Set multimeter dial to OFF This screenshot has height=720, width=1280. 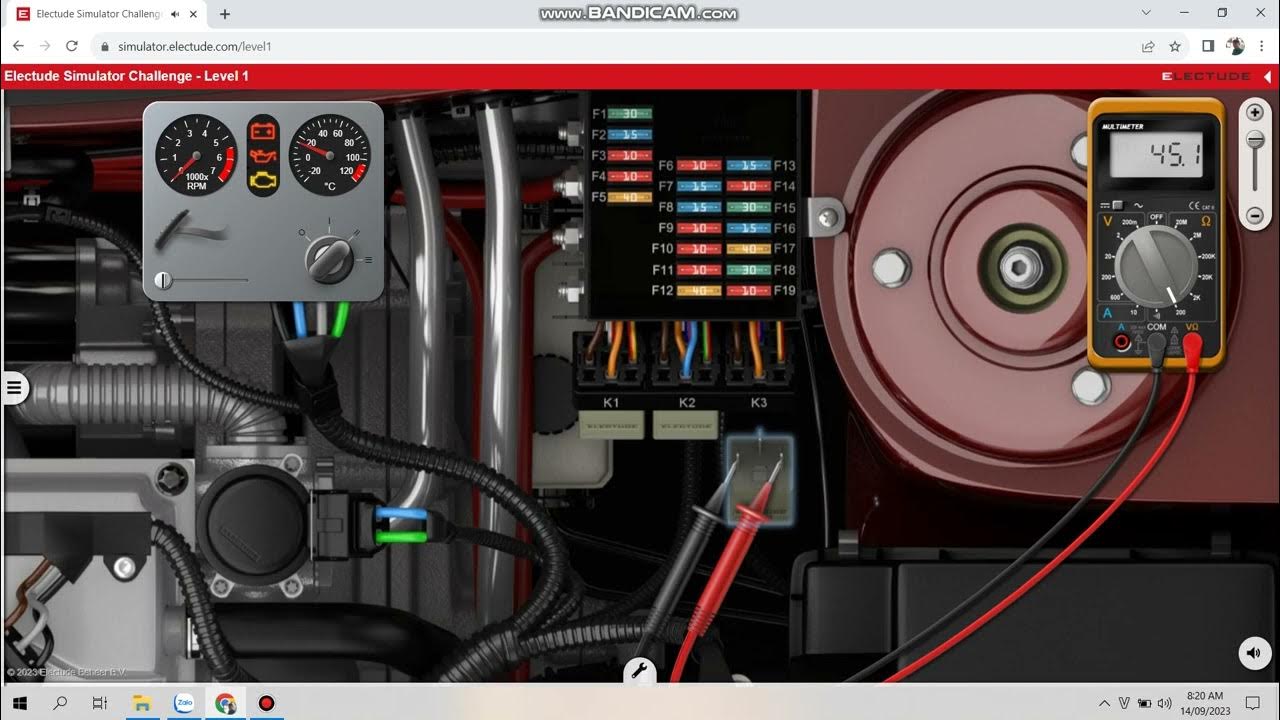pyautogui.click(x=1156, y=216)
